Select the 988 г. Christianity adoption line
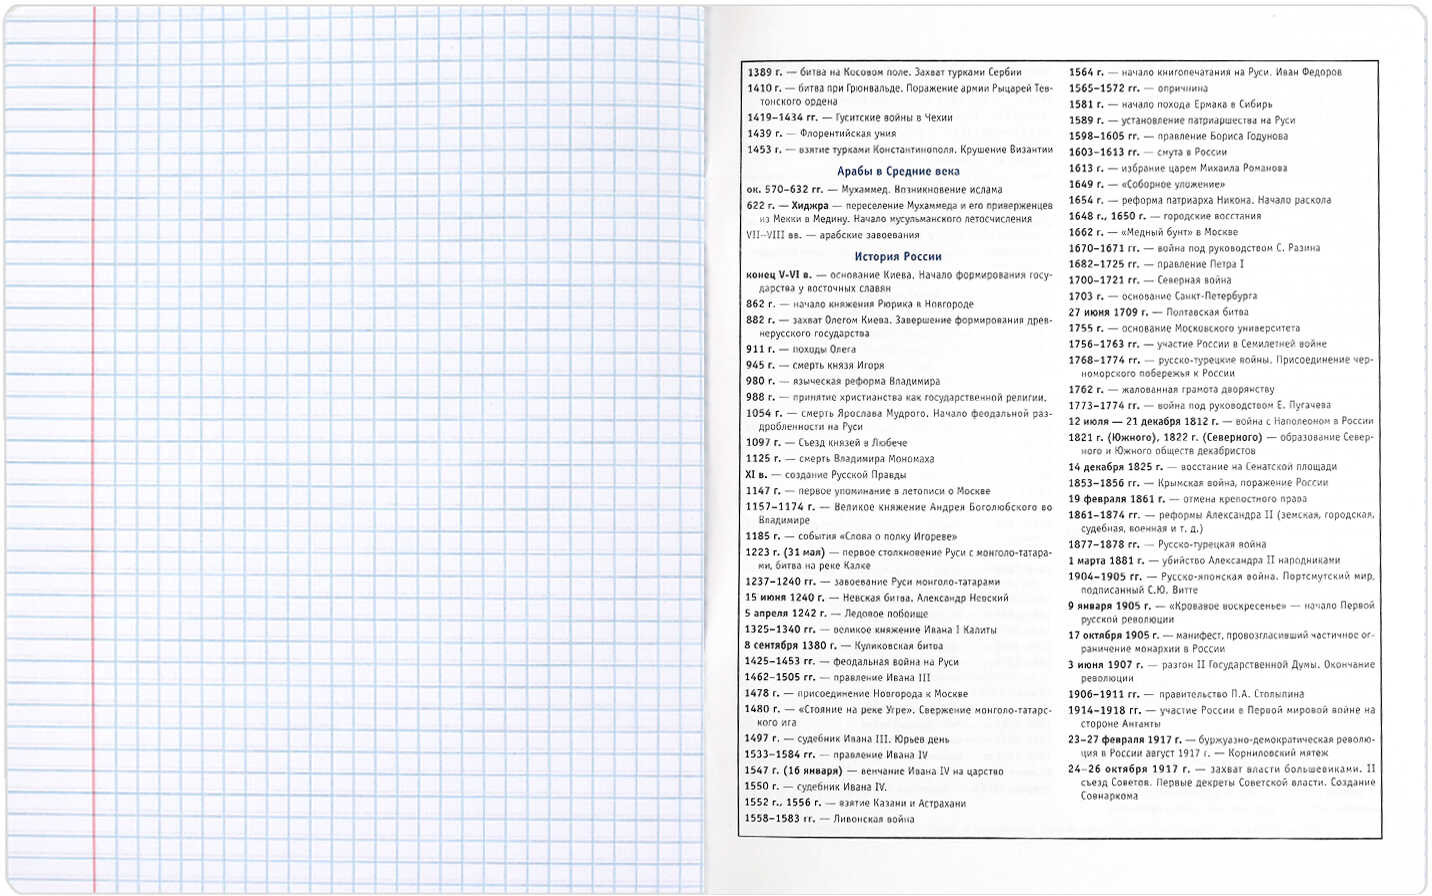This screenshot has height=896, width=1432. tap(895, 397)
